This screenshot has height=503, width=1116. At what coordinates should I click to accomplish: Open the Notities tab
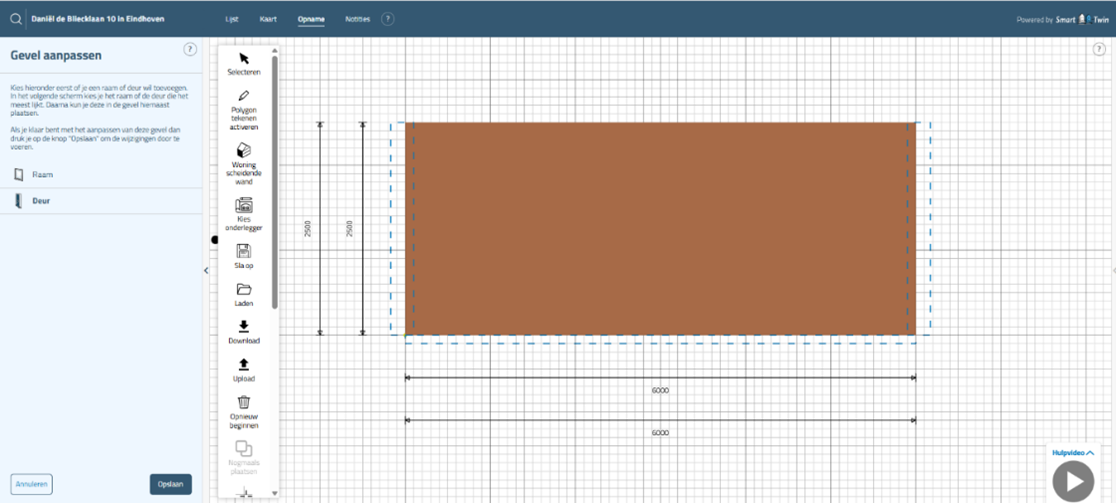(357, 19)
